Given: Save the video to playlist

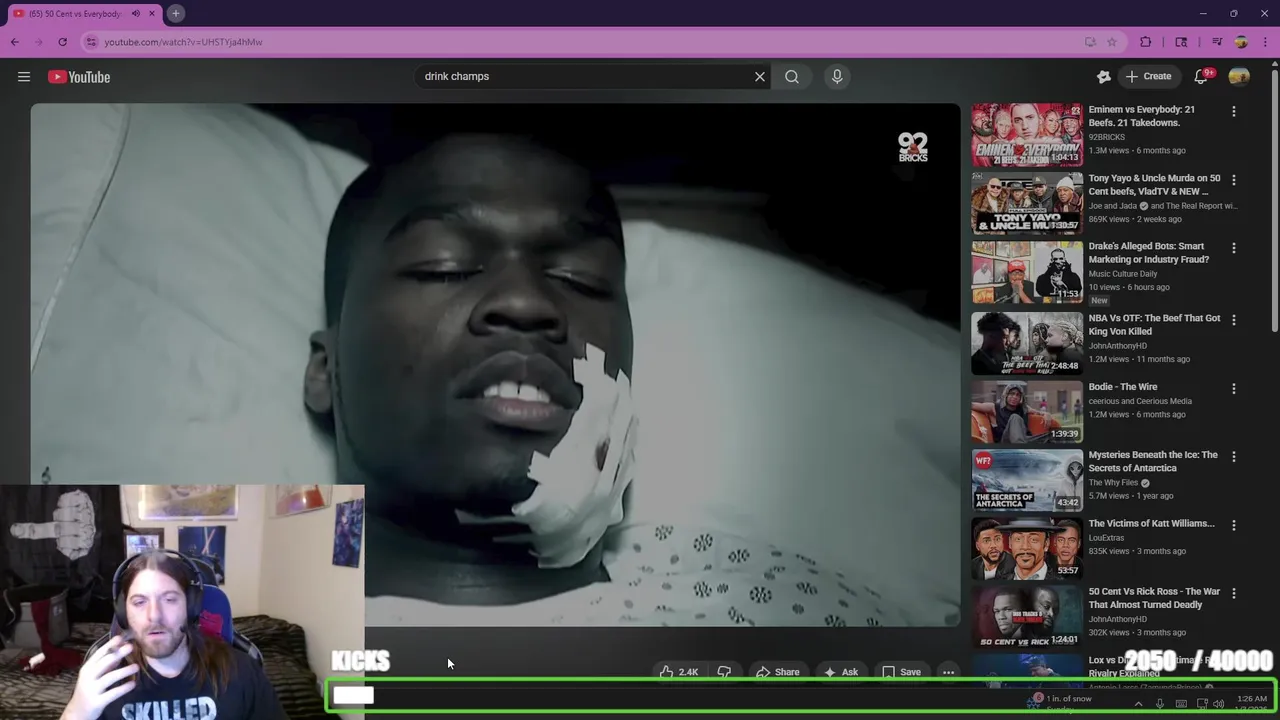Looking at the screenshot, I should (x=901, y=672).
